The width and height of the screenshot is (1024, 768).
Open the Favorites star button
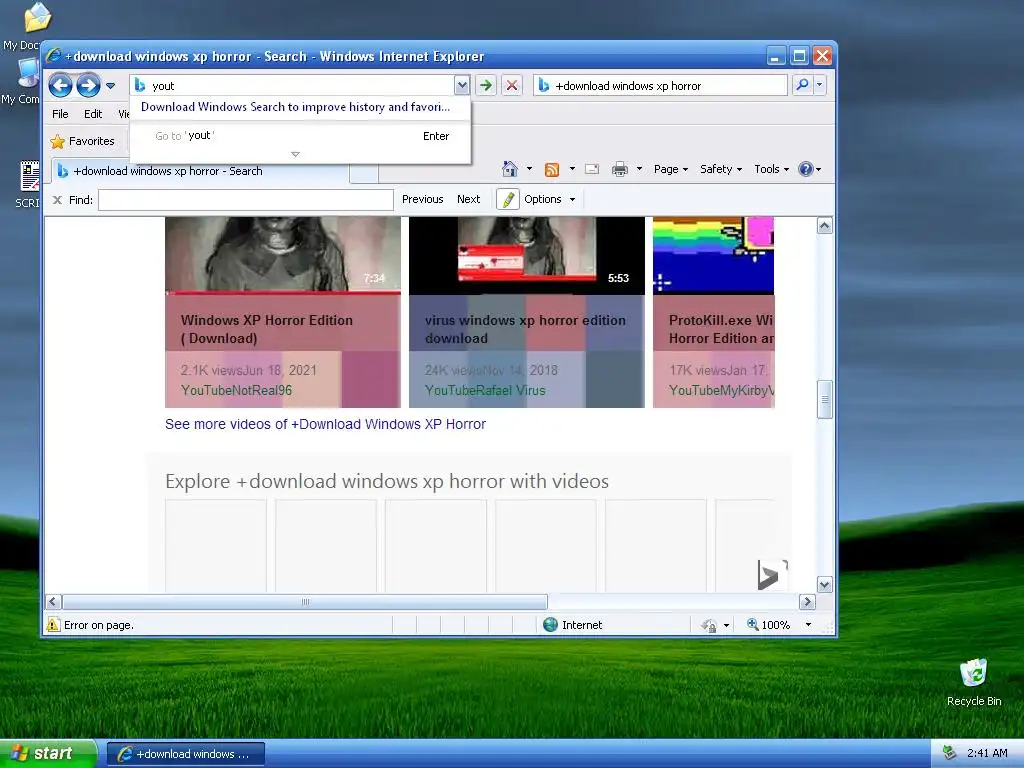(83, 141)
